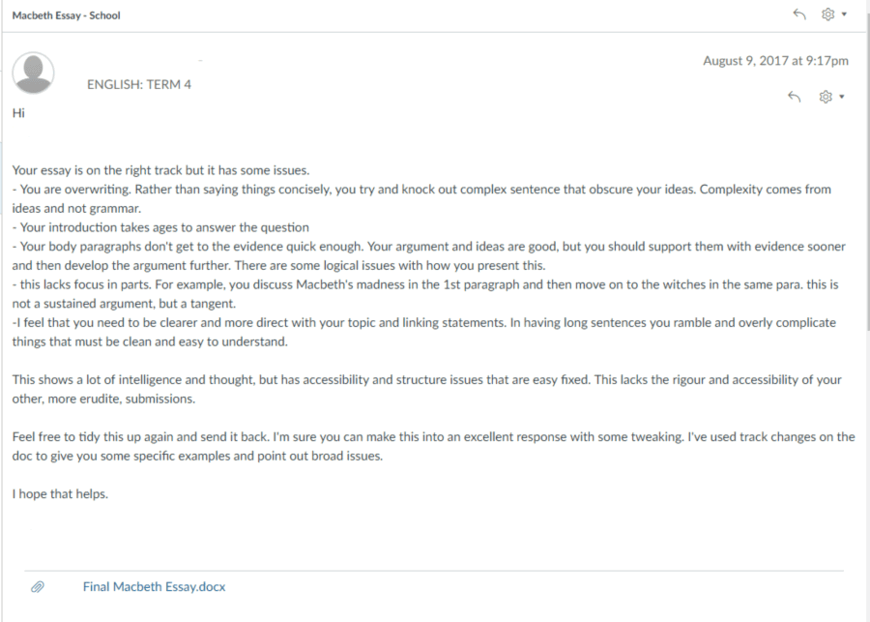Click the ENGLISH: TERM 4 course label
The width and height of the screenshot is (870, 622).
[139, 84]
